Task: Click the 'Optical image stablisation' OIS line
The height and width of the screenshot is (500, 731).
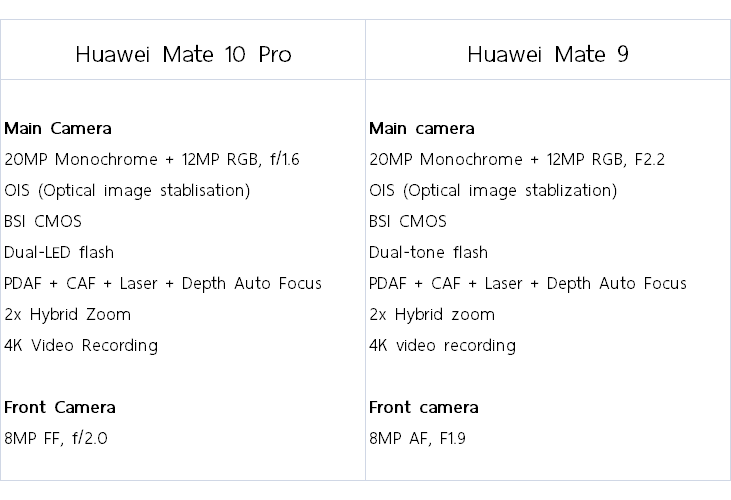Action: pyautogui.click(x=127, y=190)
